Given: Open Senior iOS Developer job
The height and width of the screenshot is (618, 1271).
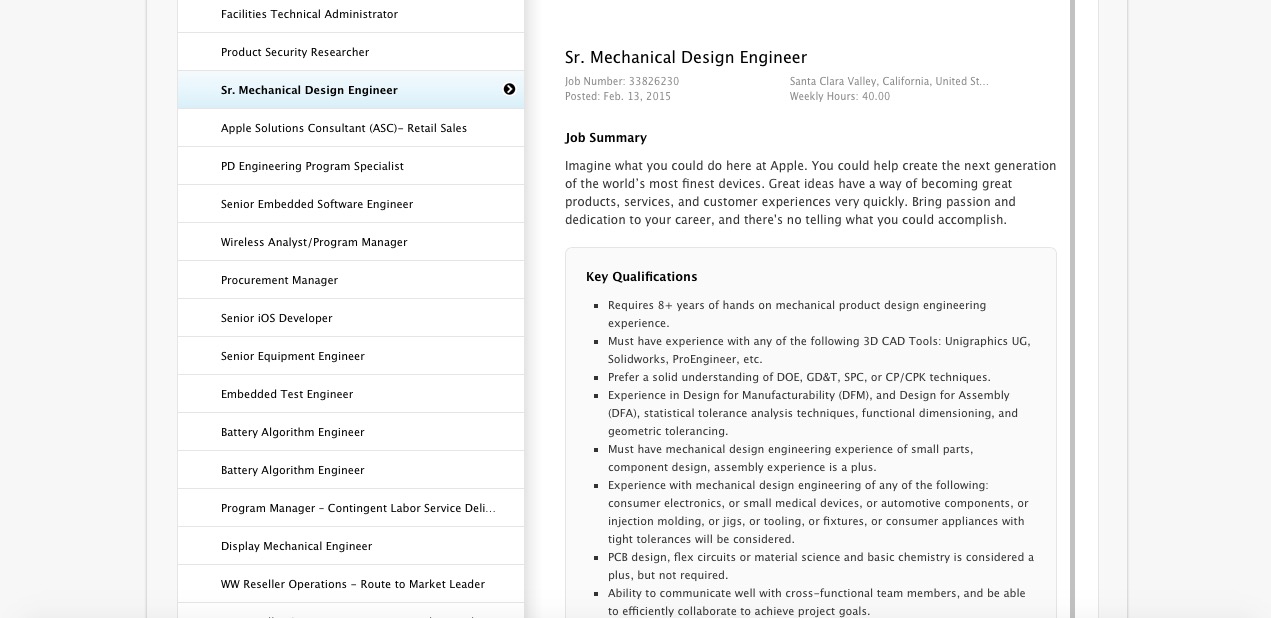Looking at the screenshot, I should click(x=276, y=318).
